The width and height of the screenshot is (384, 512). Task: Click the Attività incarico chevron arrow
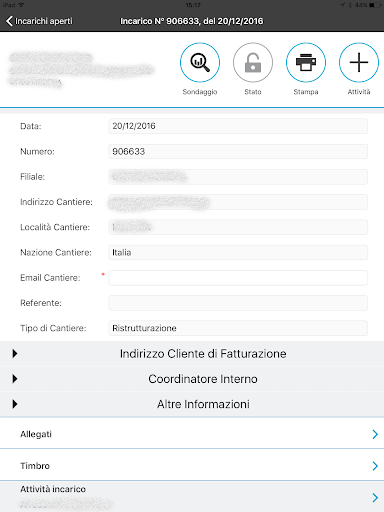pos(375,497)
